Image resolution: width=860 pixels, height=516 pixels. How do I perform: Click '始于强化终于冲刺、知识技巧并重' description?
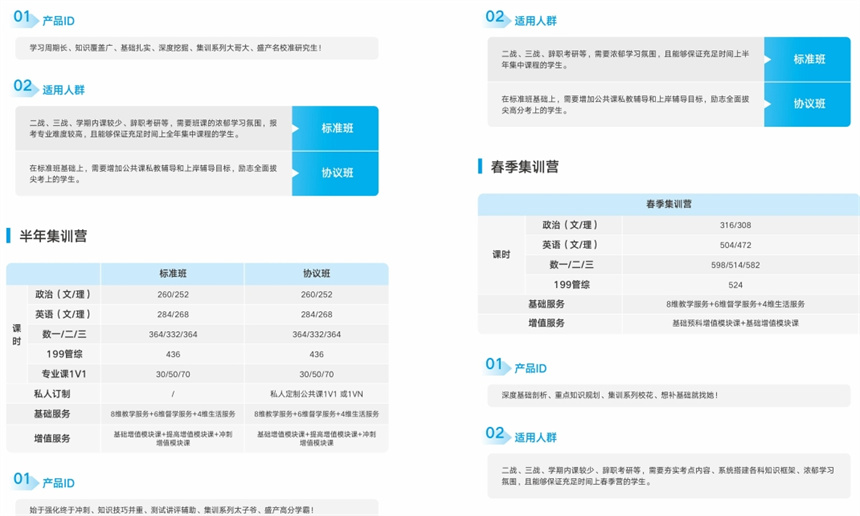[172, 510]
